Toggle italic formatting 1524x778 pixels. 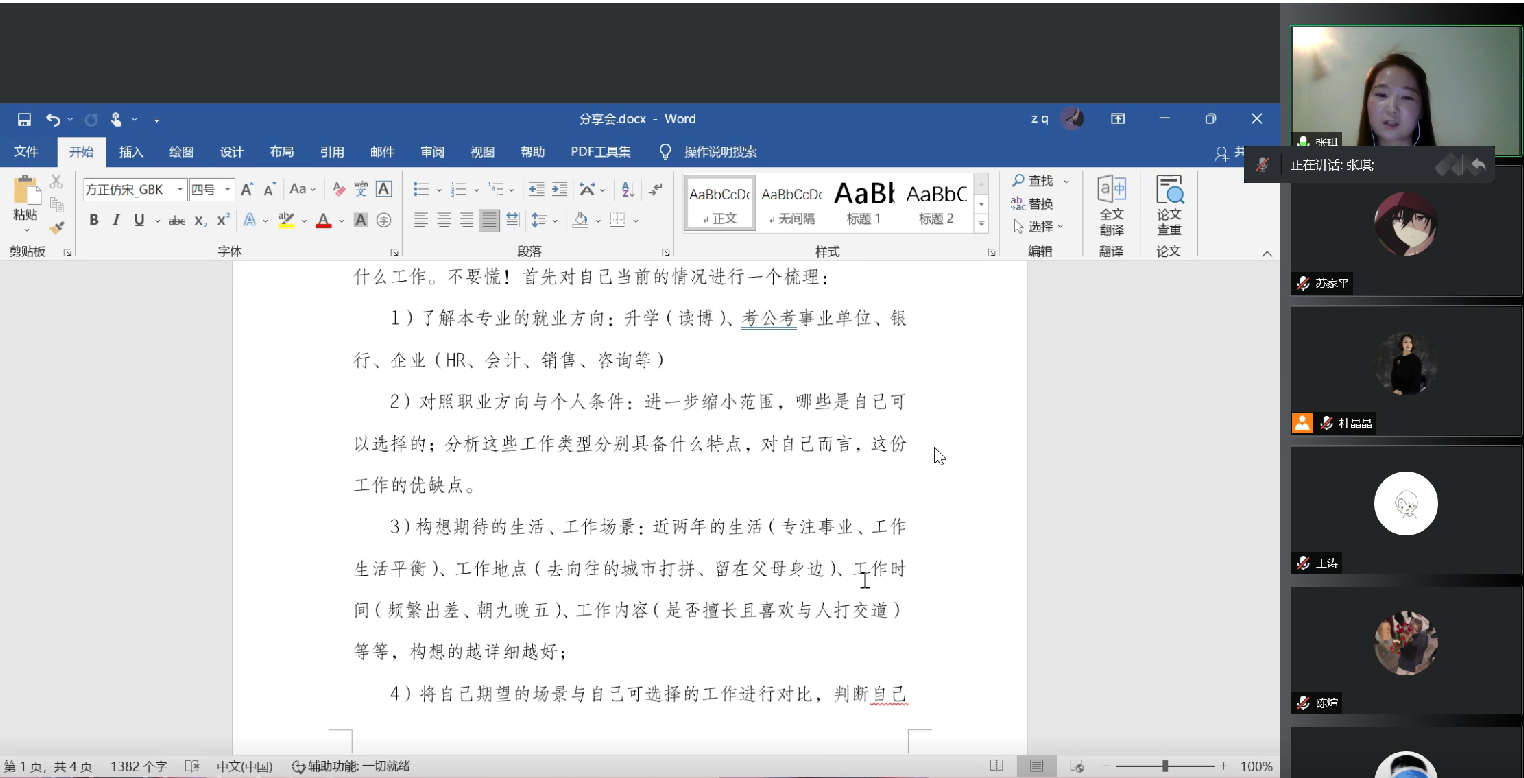[x=116, y=220]
